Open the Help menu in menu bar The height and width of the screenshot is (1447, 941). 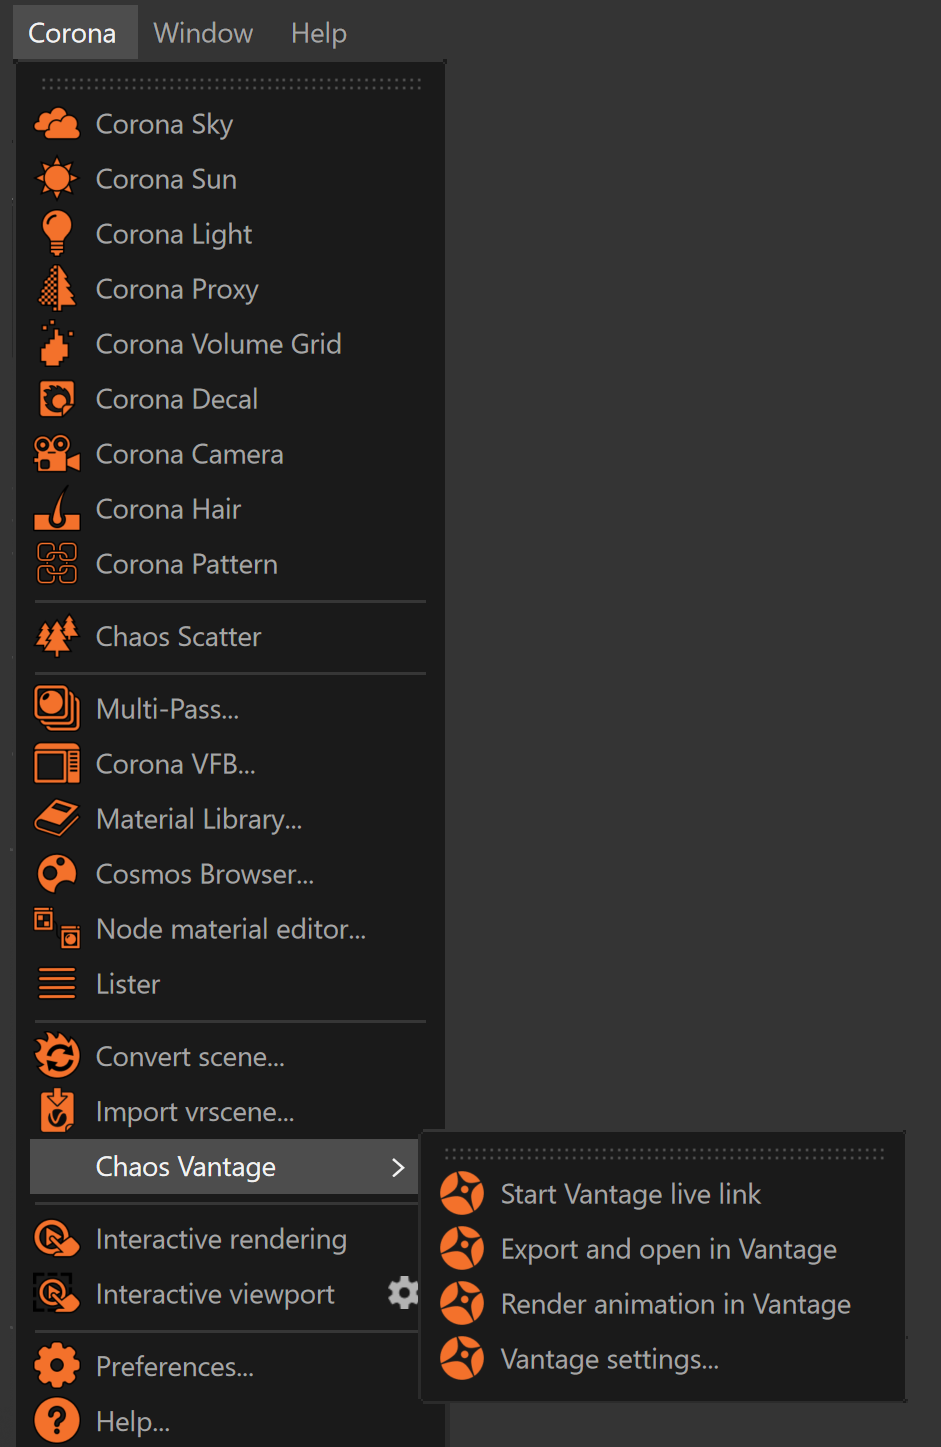pos(319,33)
